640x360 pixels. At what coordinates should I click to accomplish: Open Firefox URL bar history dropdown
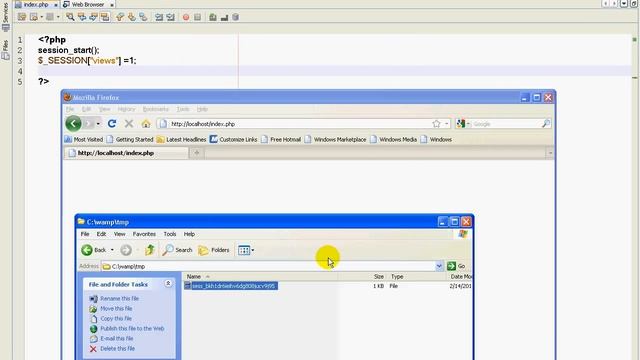[x=447, y=124]
